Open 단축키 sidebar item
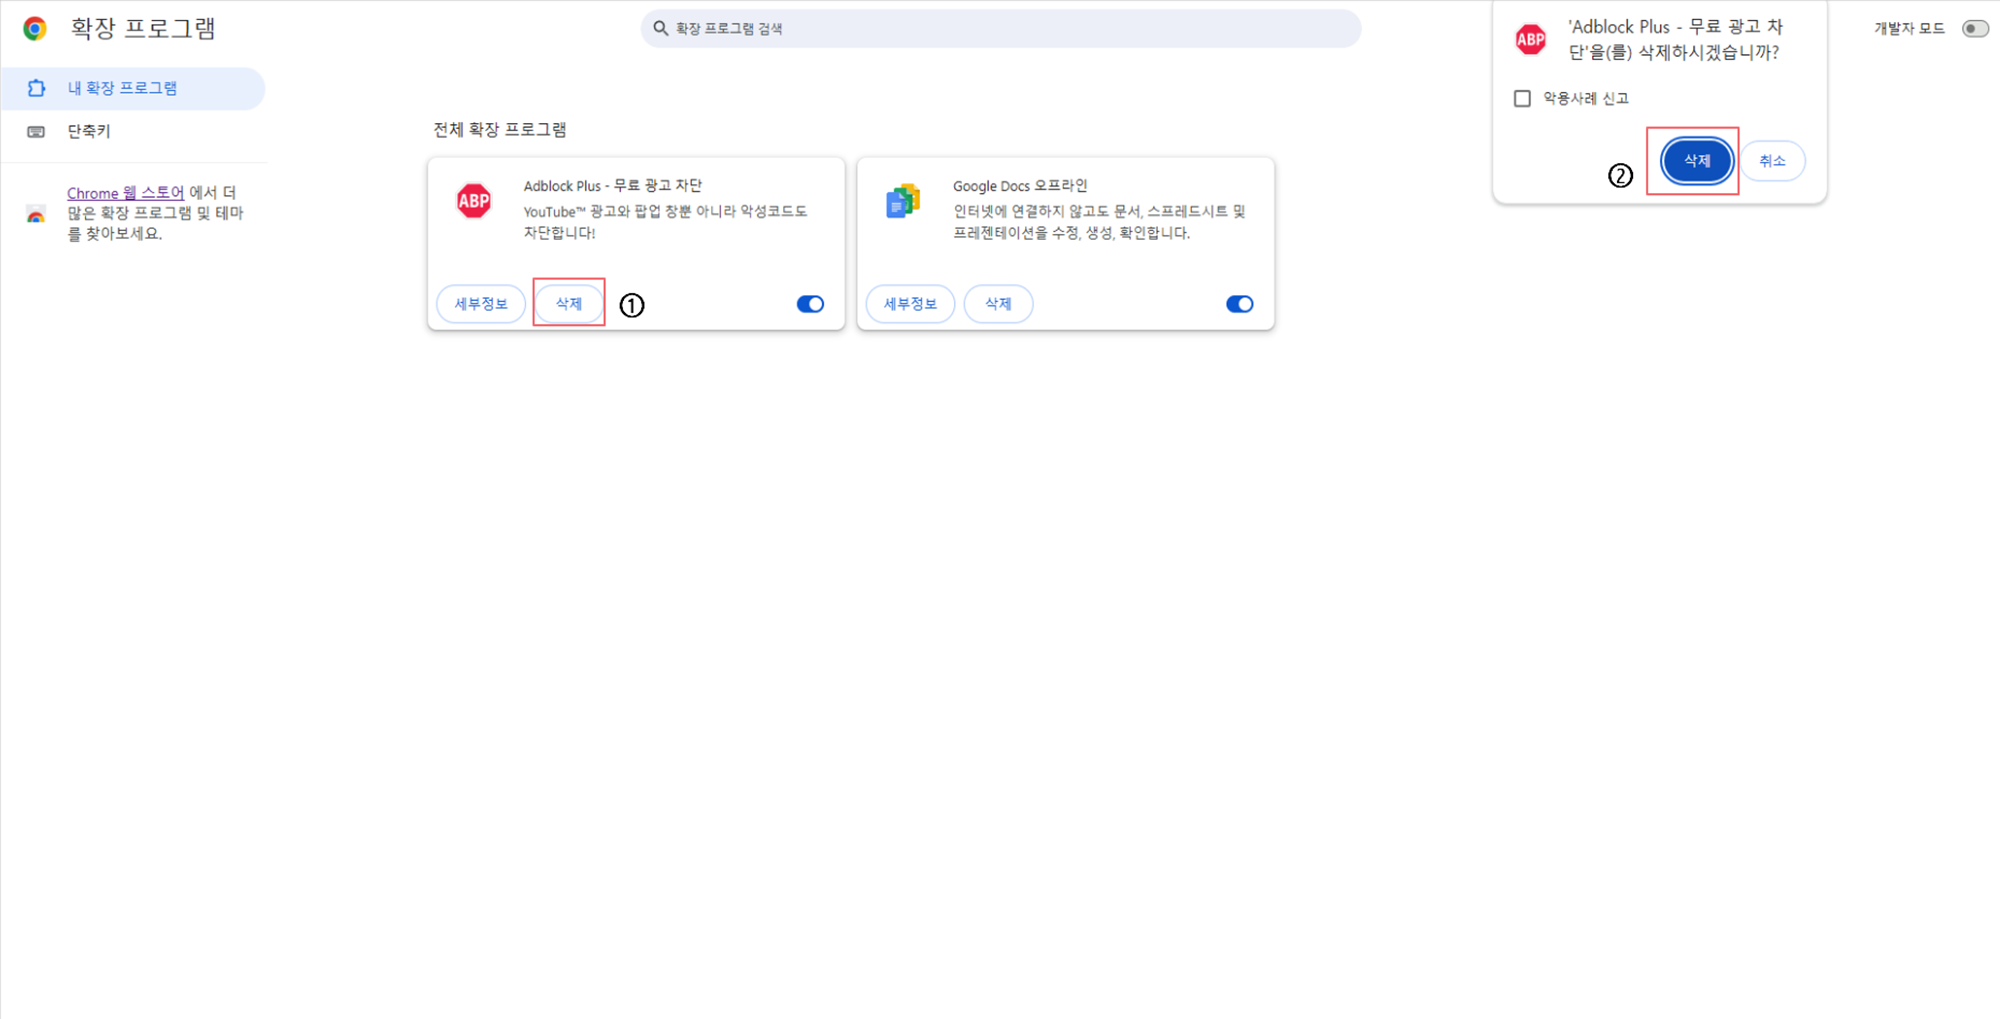The image size is (2000, 1019). tap(89, 132)
